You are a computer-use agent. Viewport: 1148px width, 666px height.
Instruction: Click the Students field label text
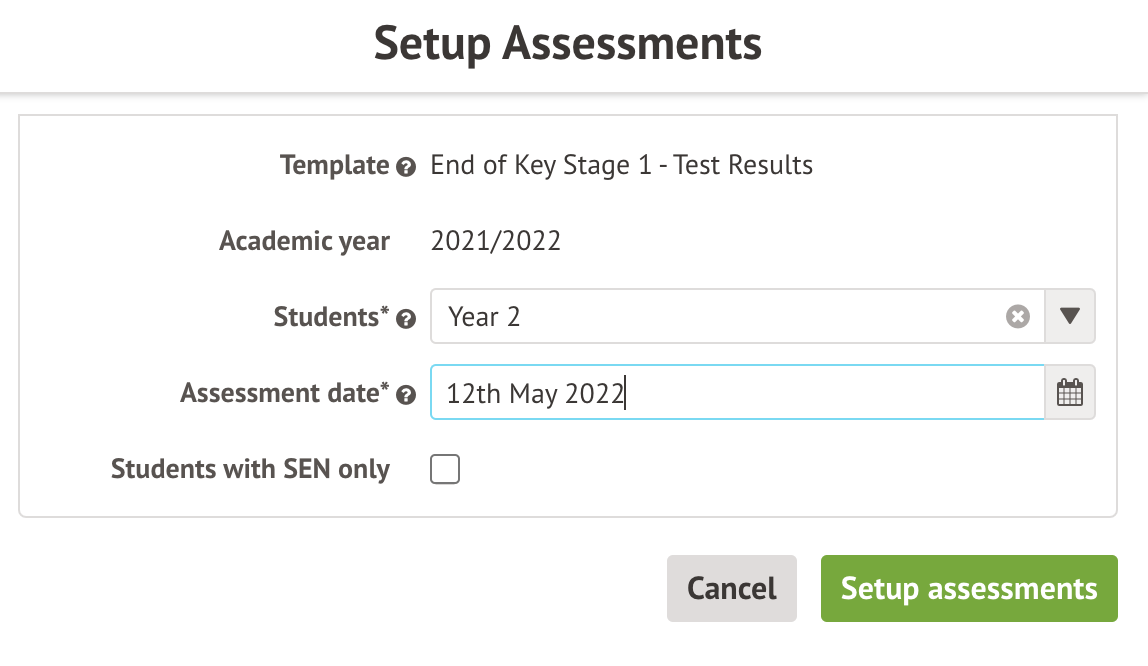tap(330, 317)
